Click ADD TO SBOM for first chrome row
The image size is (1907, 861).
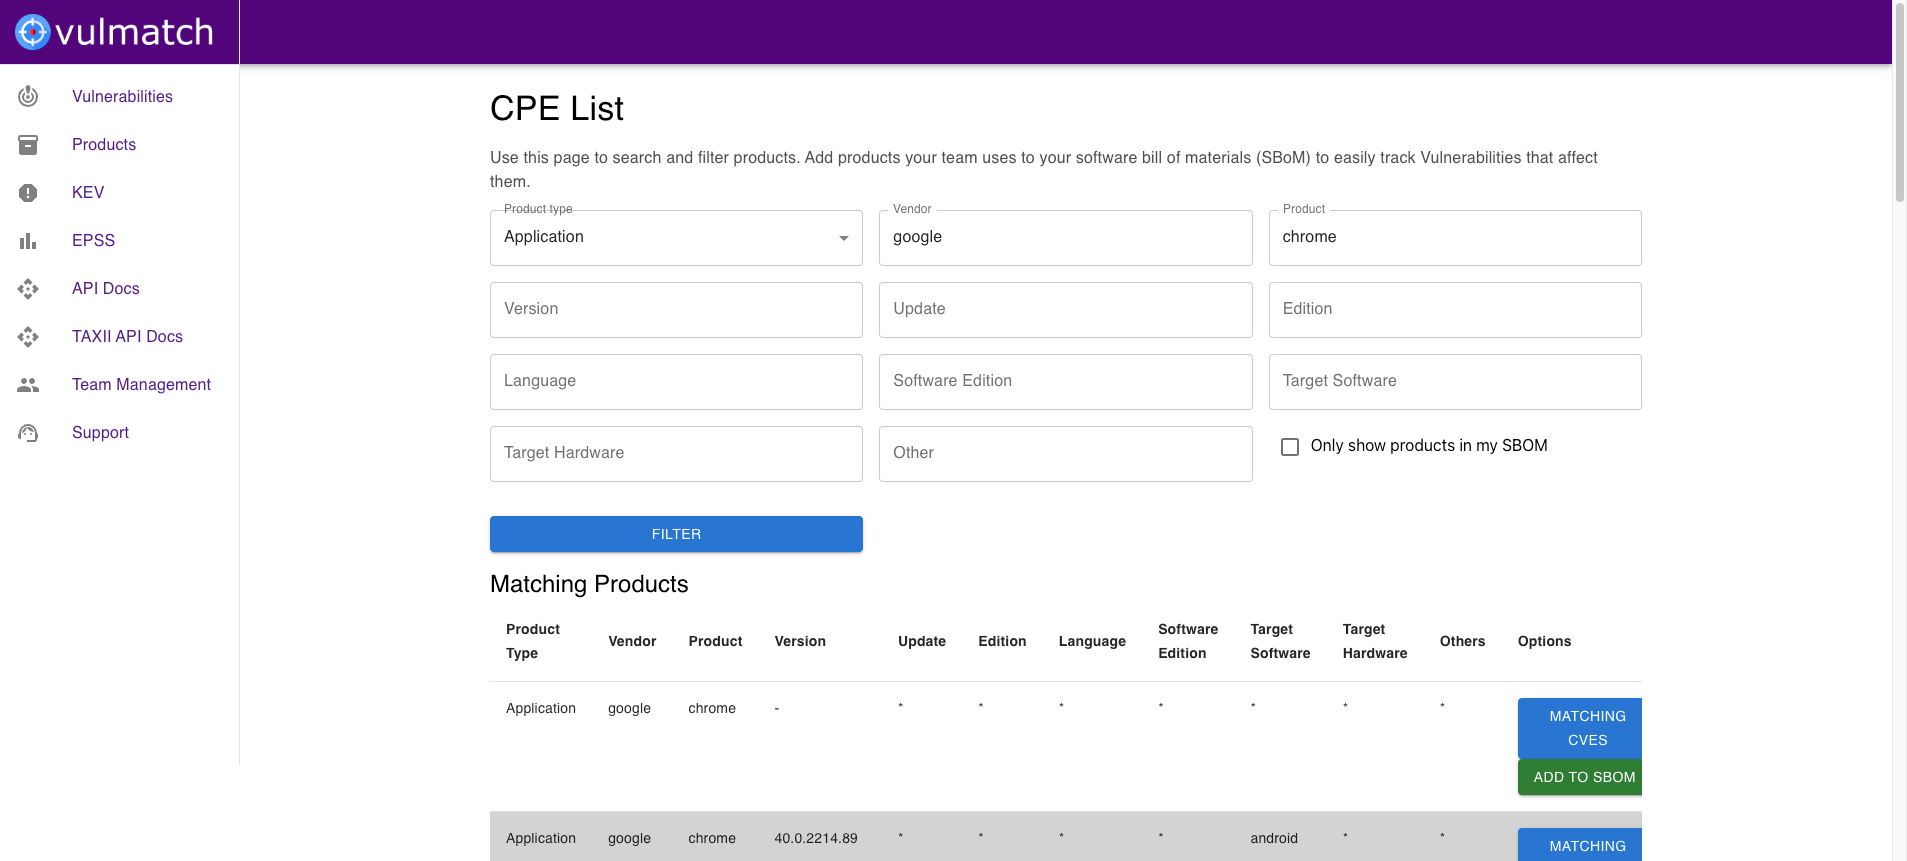pyautogui.click(x=1580, y=777)
